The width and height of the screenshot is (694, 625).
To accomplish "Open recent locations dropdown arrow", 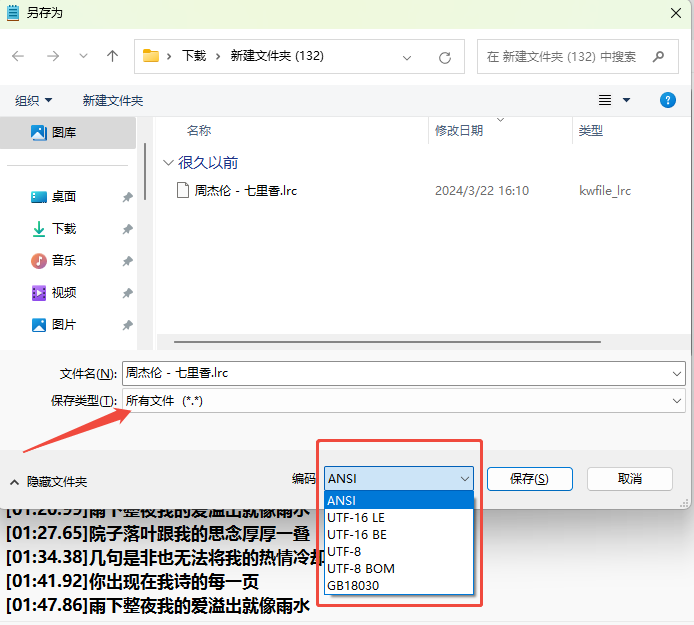I will (x=83, y=57).
